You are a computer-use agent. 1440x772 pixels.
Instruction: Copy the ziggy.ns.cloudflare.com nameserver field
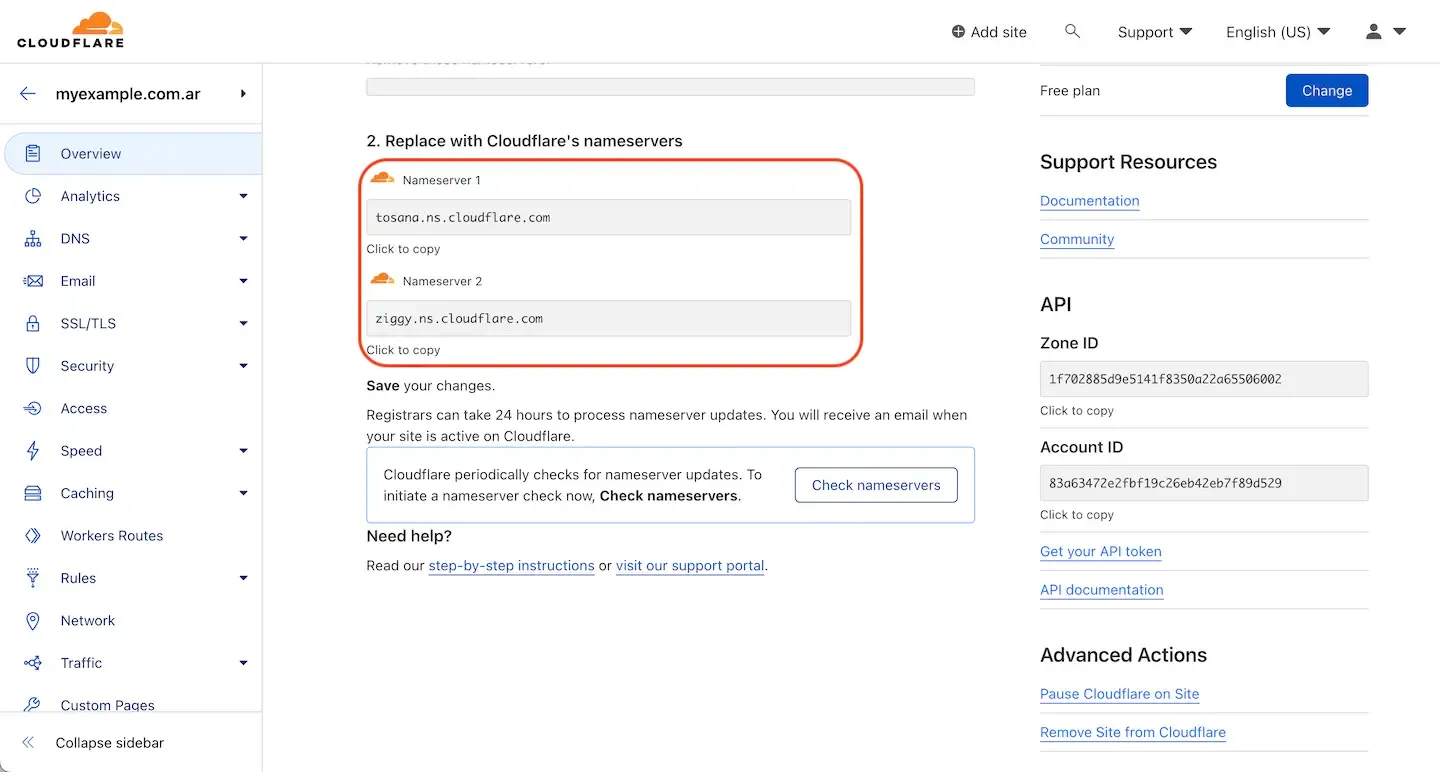608,318
